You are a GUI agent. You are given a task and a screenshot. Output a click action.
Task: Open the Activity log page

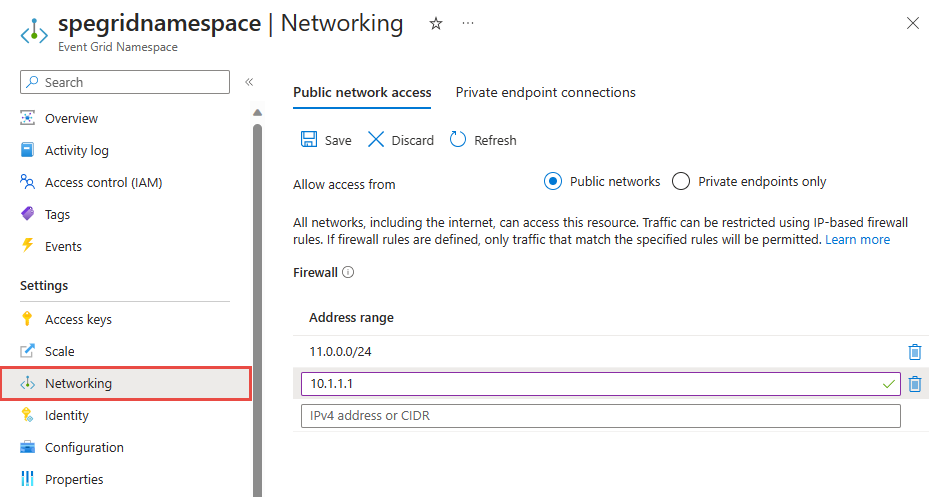(77, 151)
